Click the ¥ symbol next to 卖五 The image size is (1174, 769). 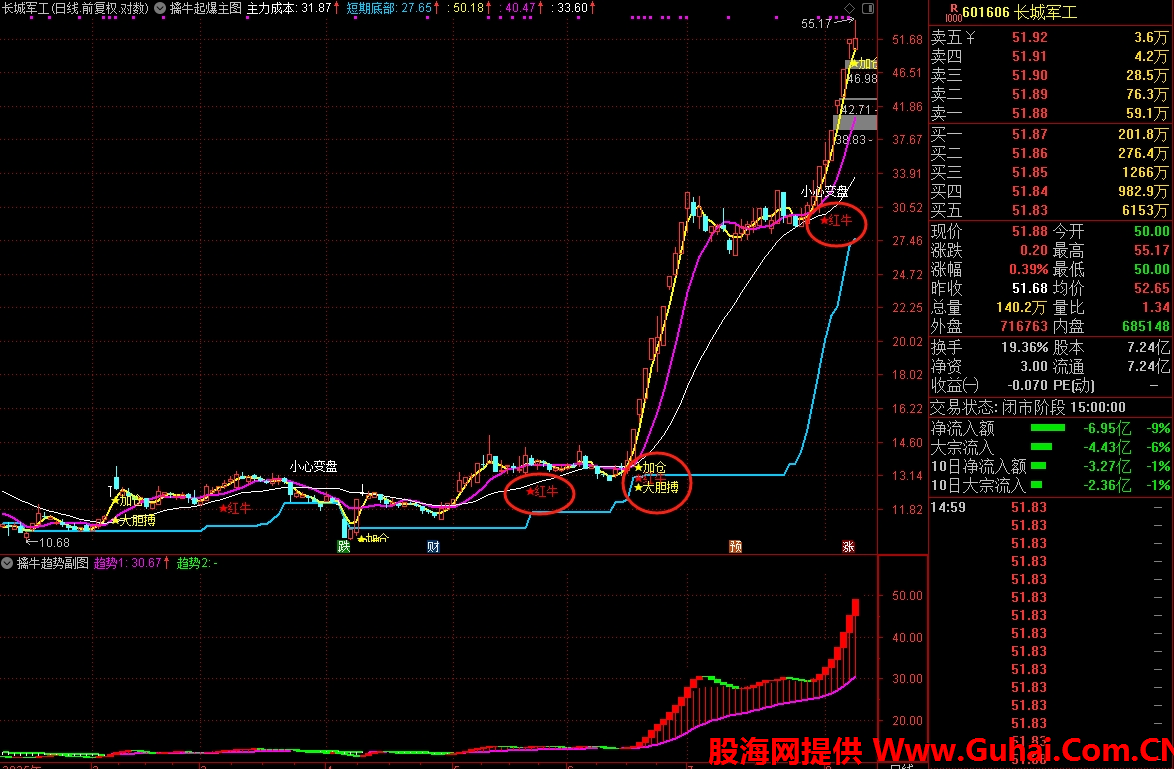pos(970,37)
